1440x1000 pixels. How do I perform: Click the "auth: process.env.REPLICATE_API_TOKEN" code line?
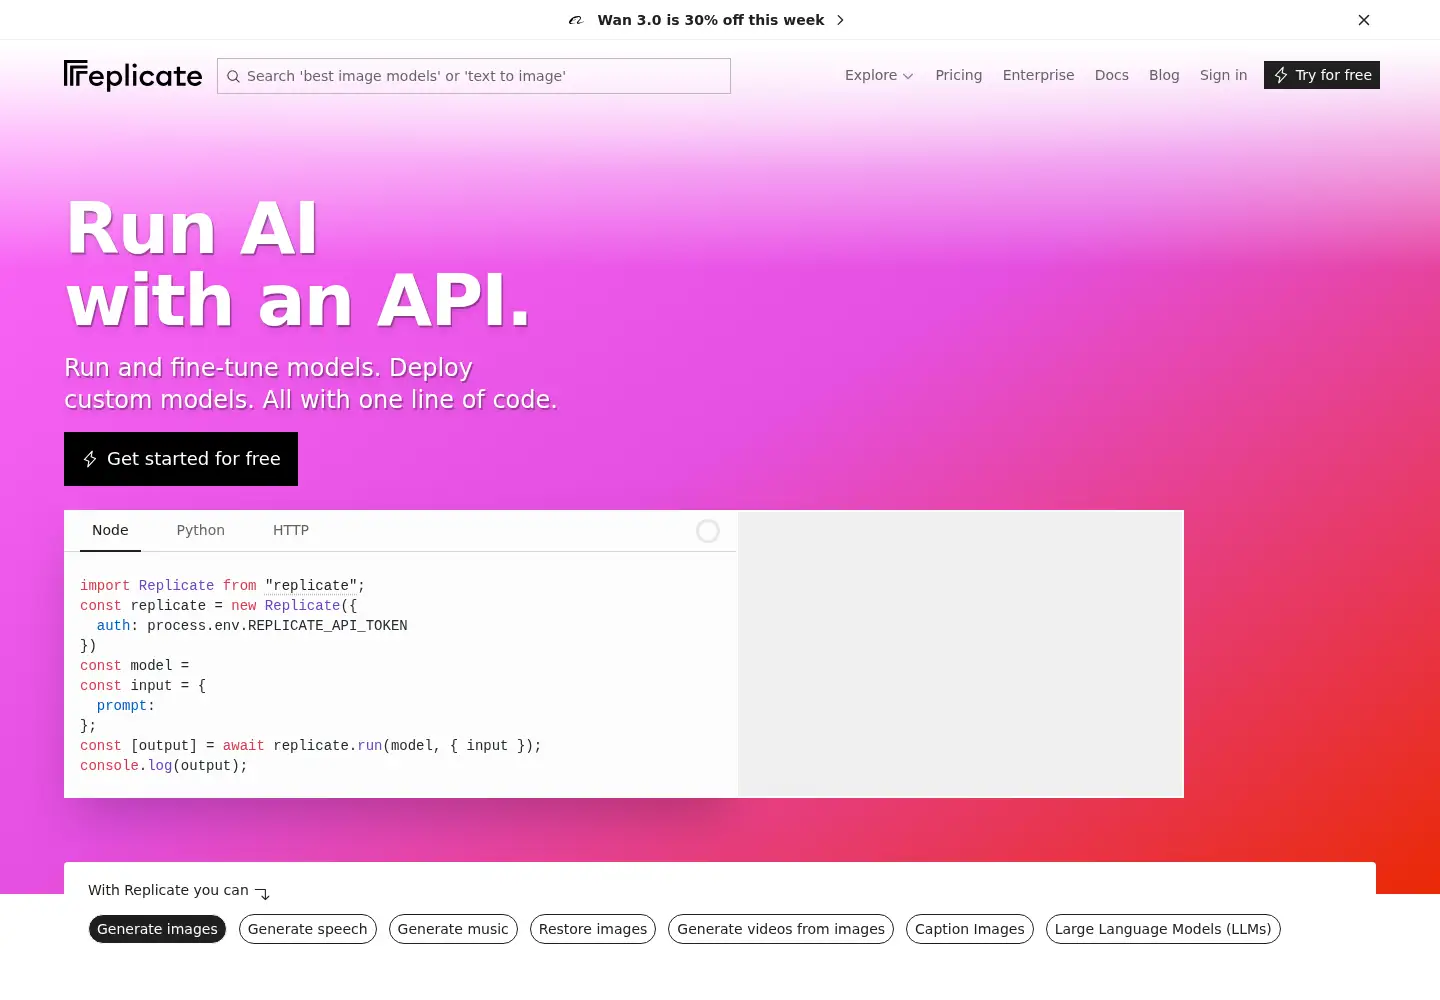coord(252,626)
